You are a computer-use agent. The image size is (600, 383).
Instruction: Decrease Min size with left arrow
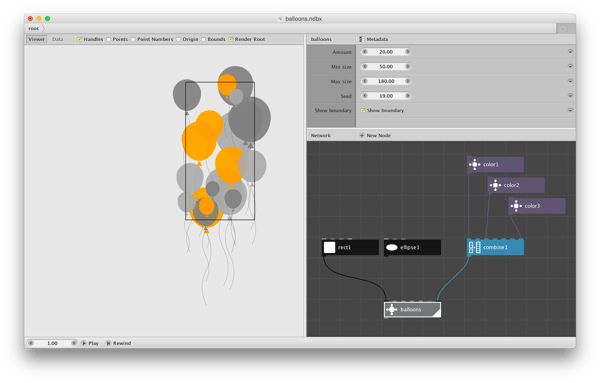point(365,67)
